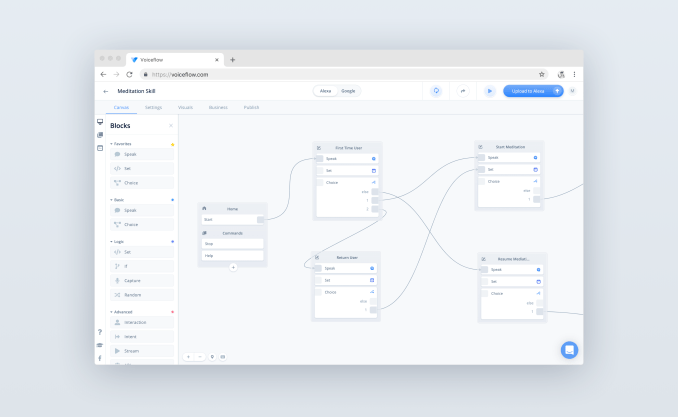Select the Random block
This screenshot has height=417, width=678.
pos(142,295)
